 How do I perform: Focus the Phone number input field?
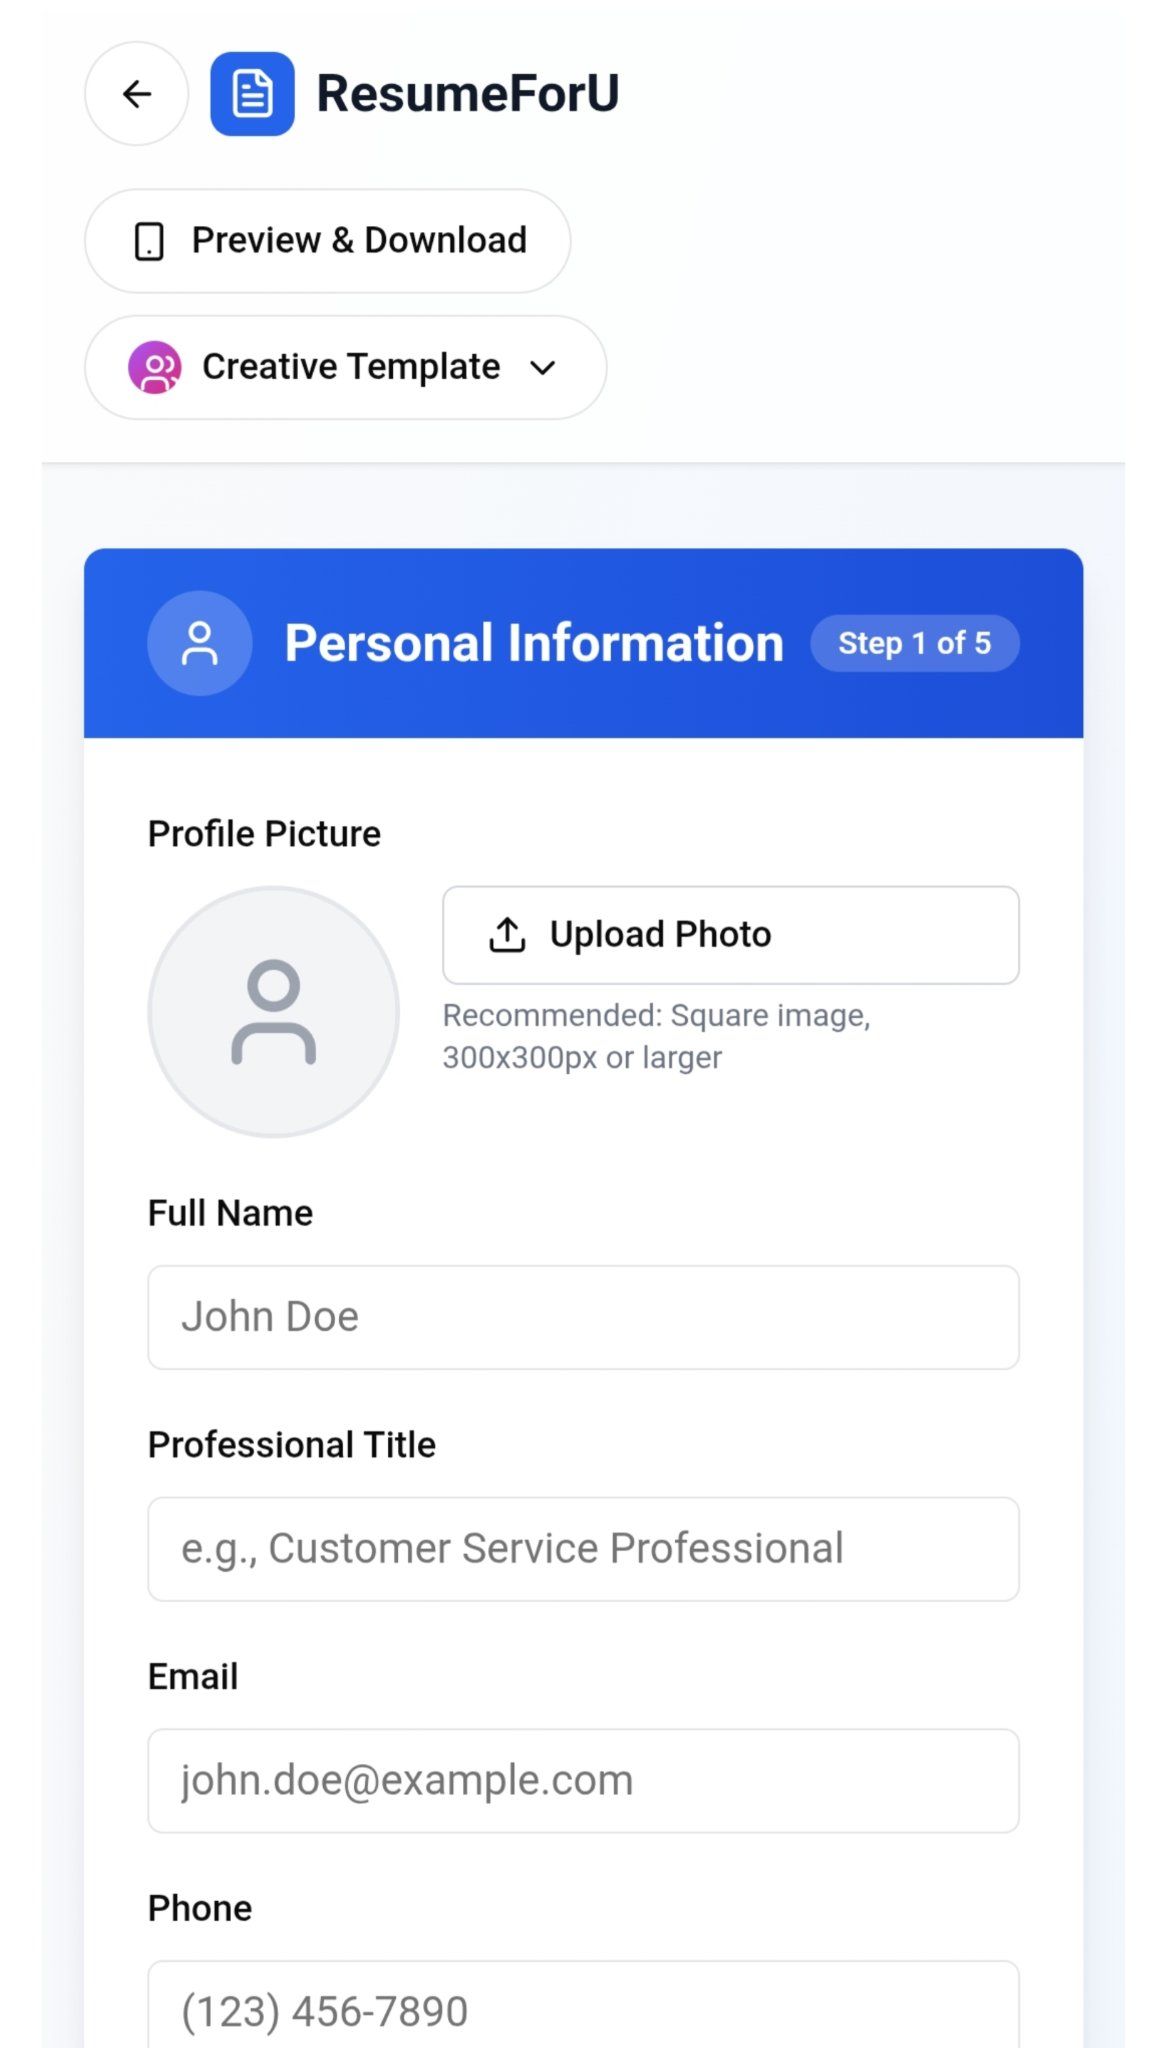[x=584, y=2004]
